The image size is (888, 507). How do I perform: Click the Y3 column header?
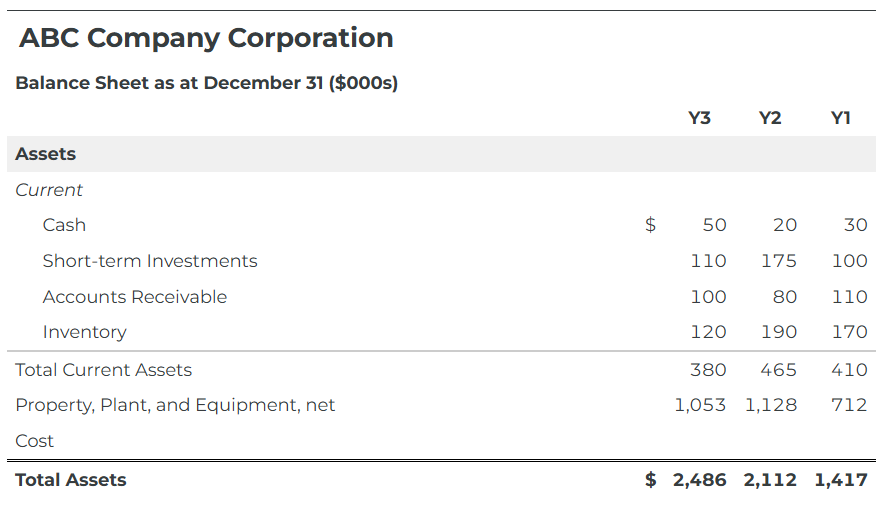[x=700, y=118]
